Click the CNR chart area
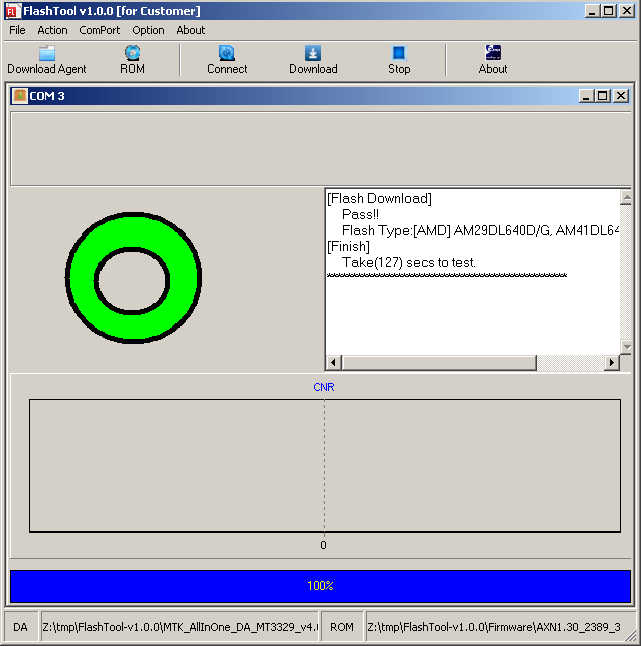Screen dimensions: 641x646 pyautogui.click(x=325, y=466)
